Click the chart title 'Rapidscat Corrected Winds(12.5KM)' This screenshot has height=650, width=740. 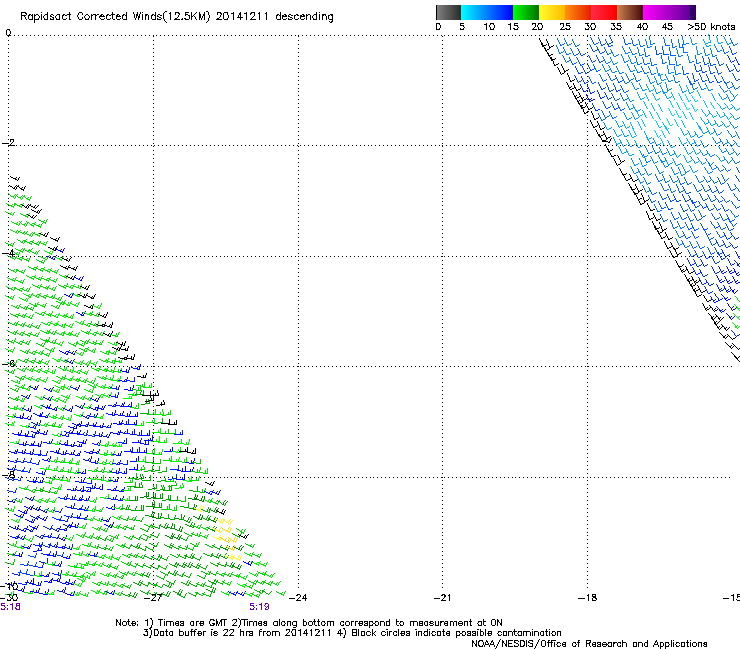(x=115, y=17)
